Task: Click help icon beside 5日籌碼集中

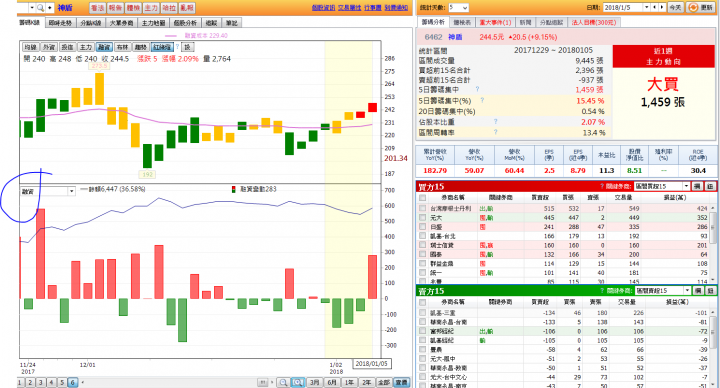Action: point(477,89)
